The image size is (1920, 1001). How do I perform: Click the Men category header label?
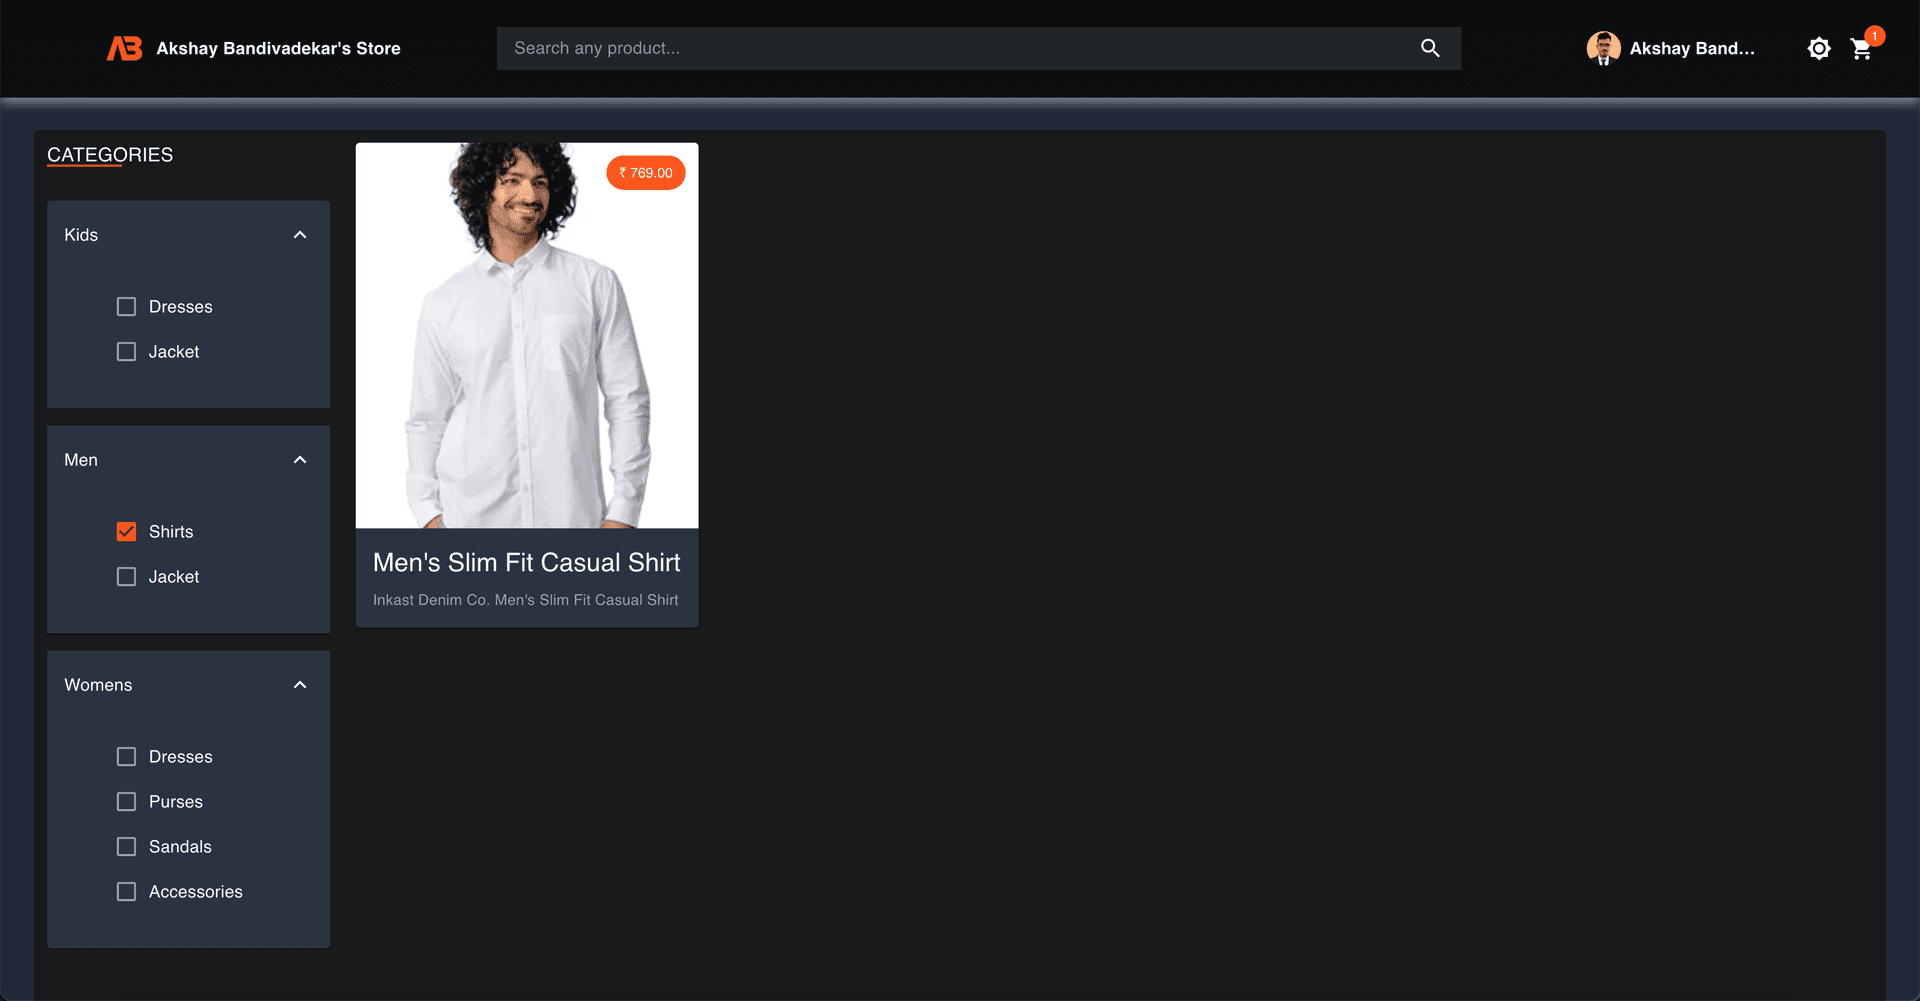click(81, 460)
